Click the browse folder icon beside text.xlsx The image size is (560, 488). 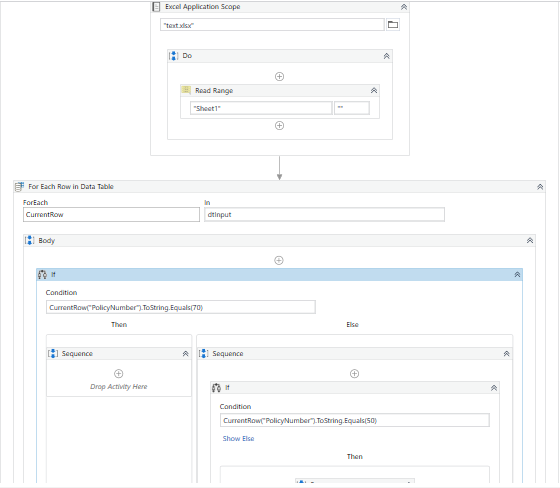pyautogui.click(x=393, y=25)
